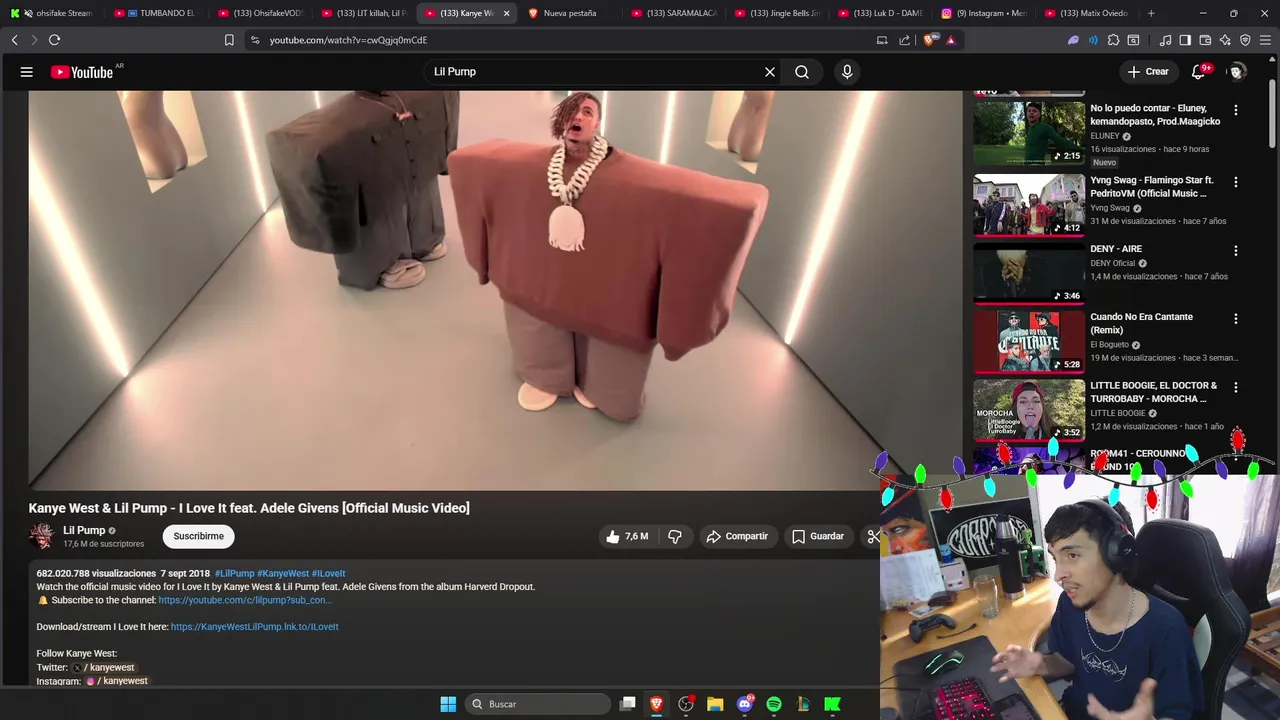
Task: Toggle the browser sidebar panel
Action: pyautogui.click(x=1185, y=40)
